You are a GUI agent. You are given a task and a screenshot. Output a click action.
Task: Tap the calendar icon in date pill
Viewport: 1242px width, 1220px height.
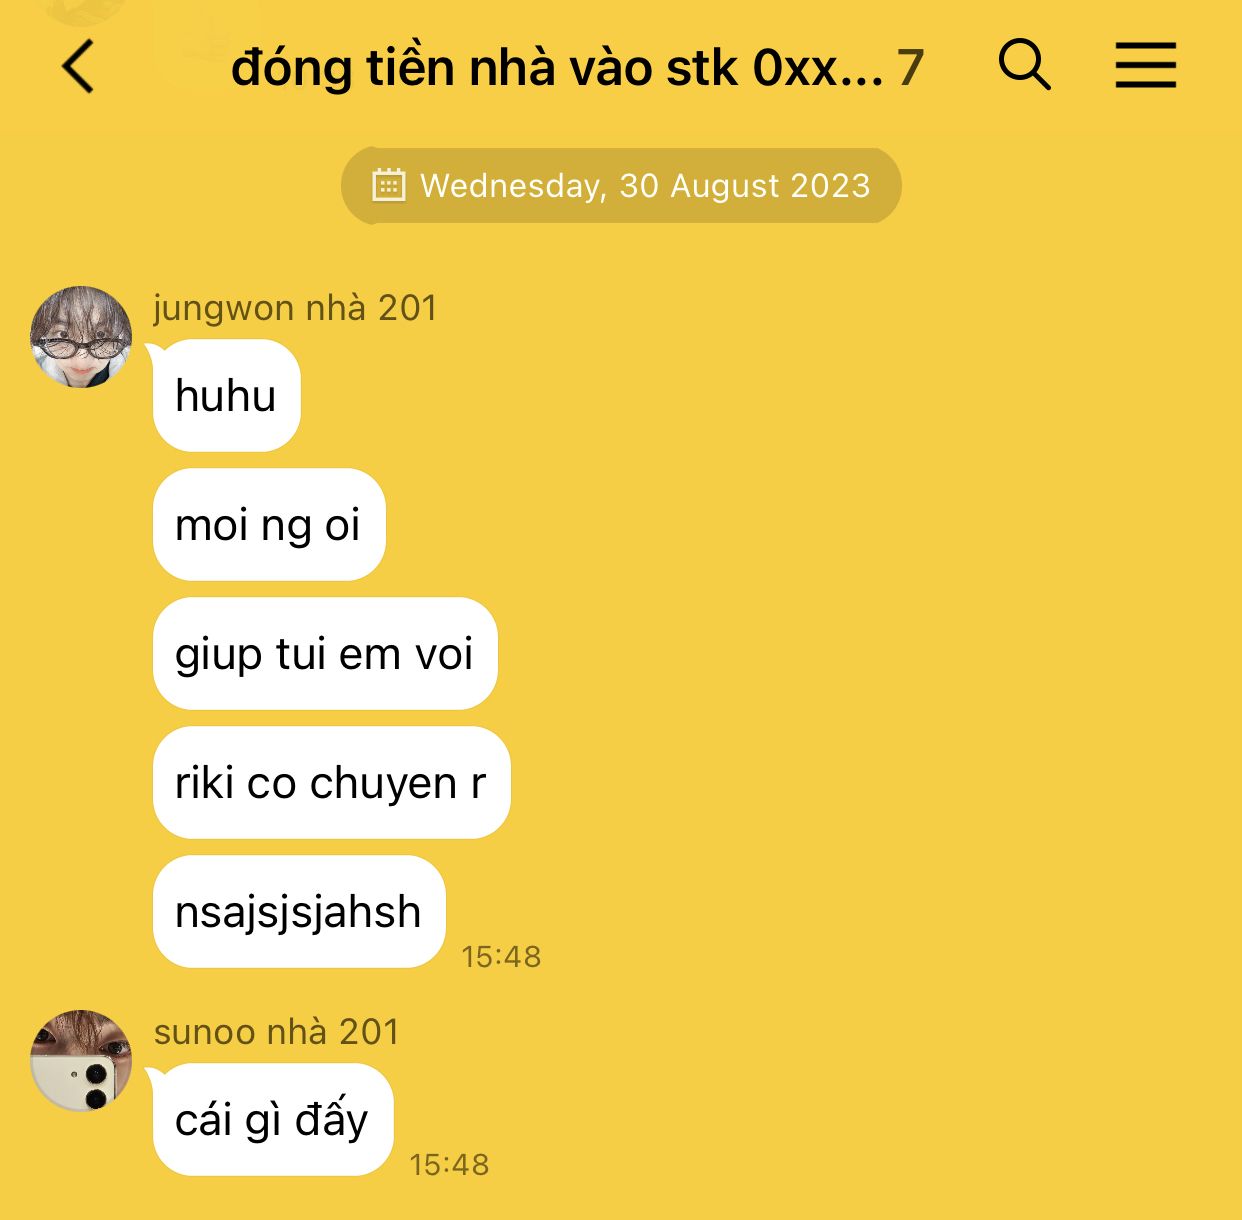pyautogui.click(x=389, y=186)
